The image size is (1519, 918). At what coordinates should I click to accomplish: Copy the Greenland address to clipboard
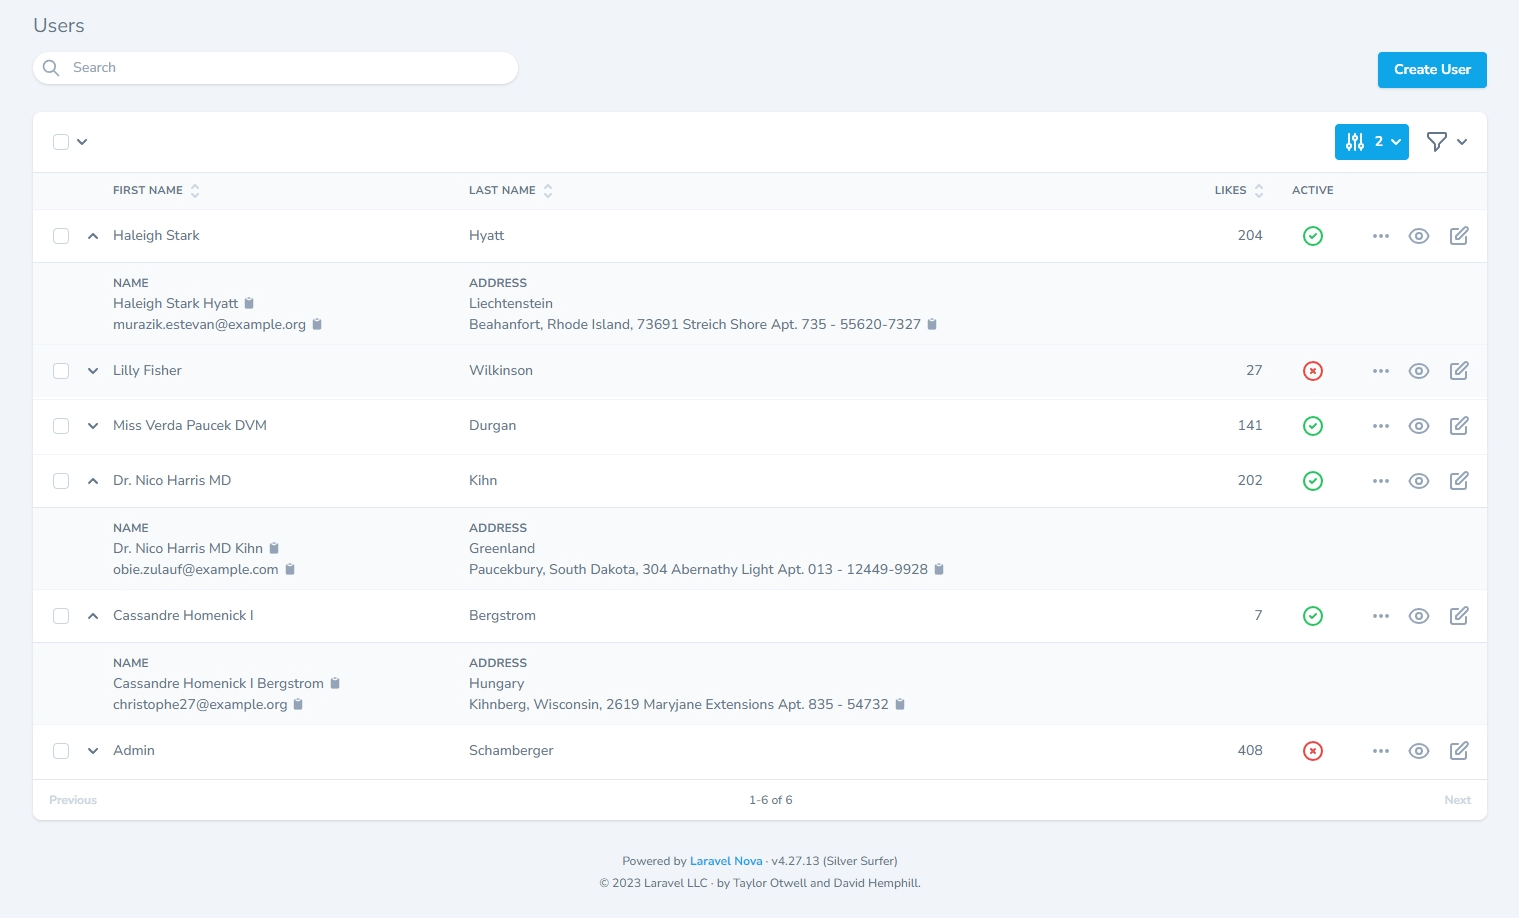click(x=938, y=569)
